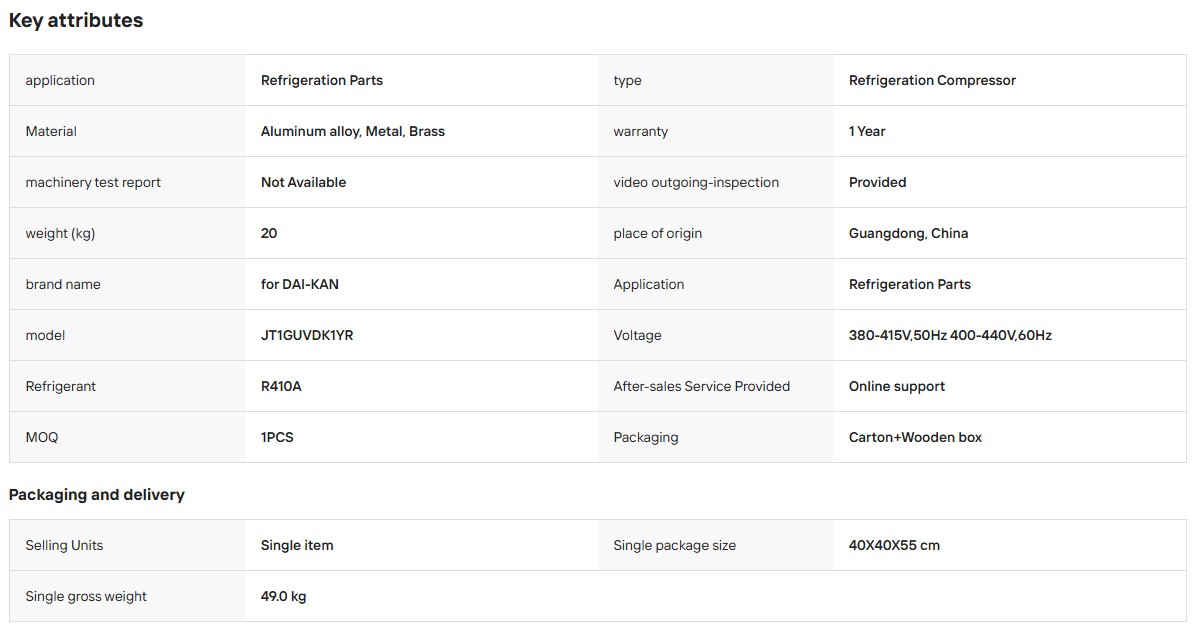Click the weight (kg) value 20
Viewport: 1197px width, 632px height.
269,234
